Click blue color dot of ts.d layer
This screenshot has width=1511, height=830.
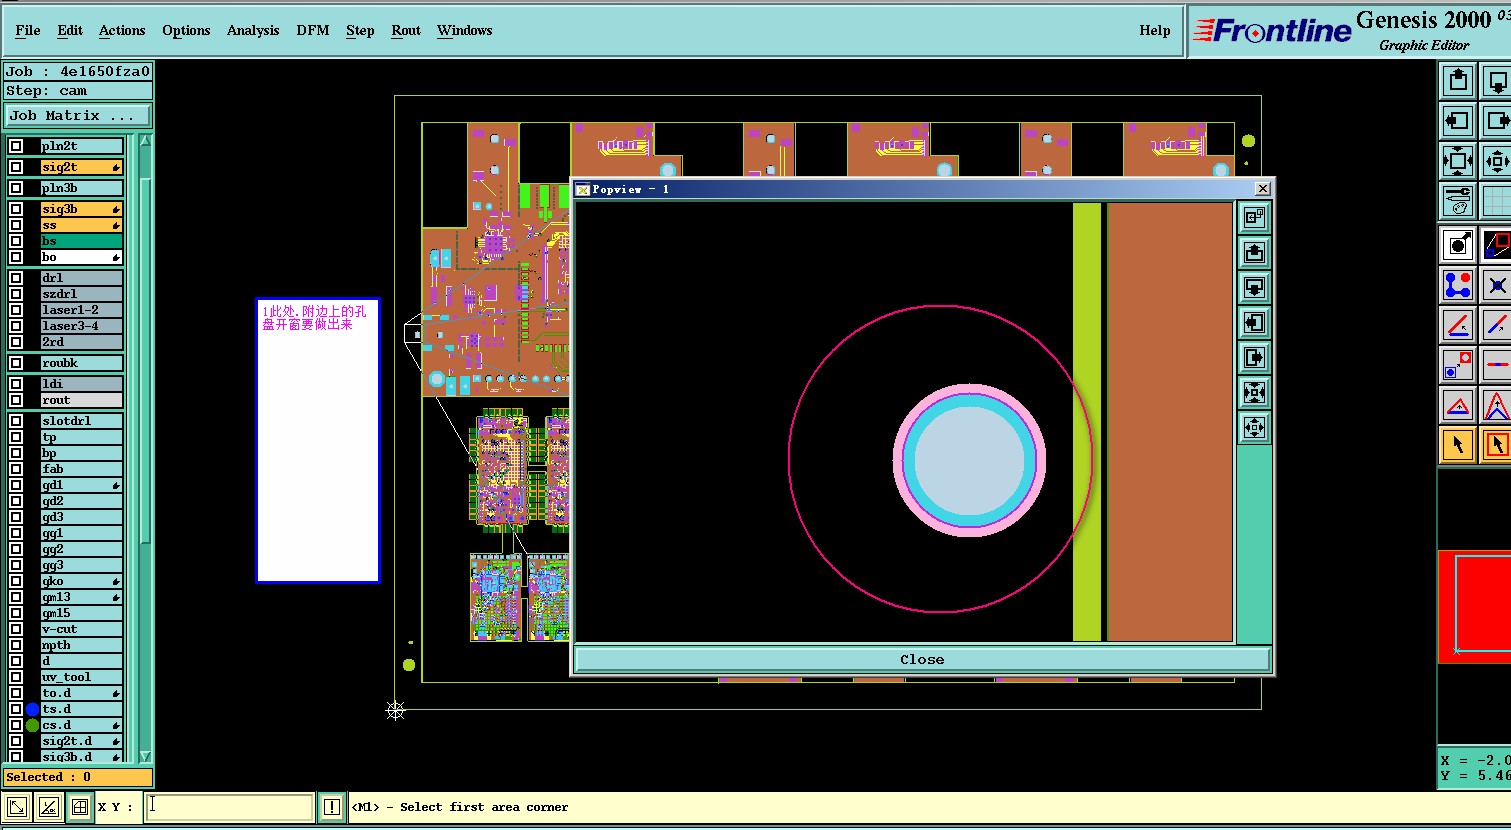tap(32, 709)
